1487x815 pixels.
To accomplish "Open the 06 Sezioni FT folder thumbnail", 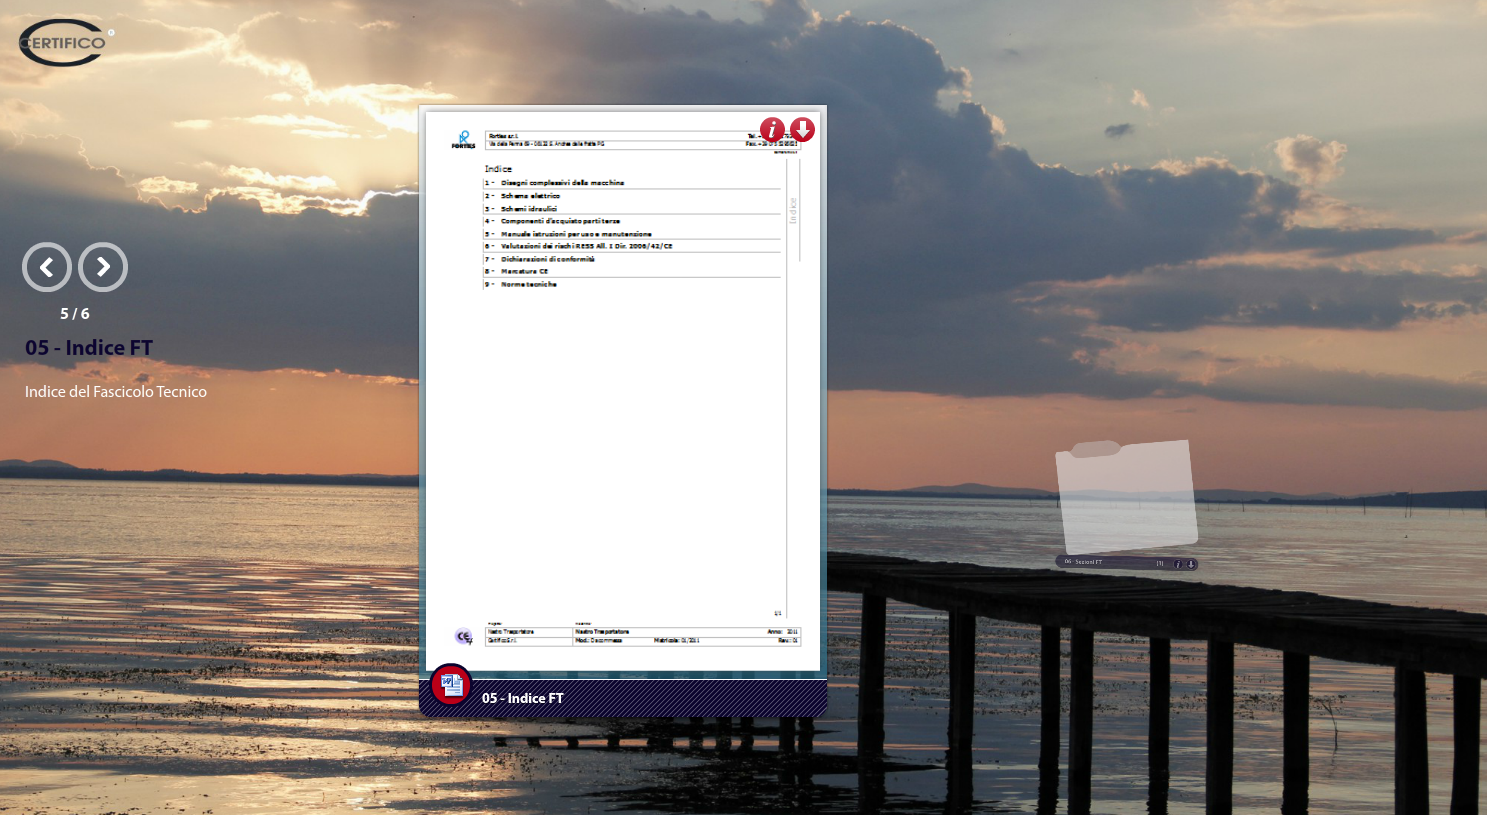I will coord(1126,496).
